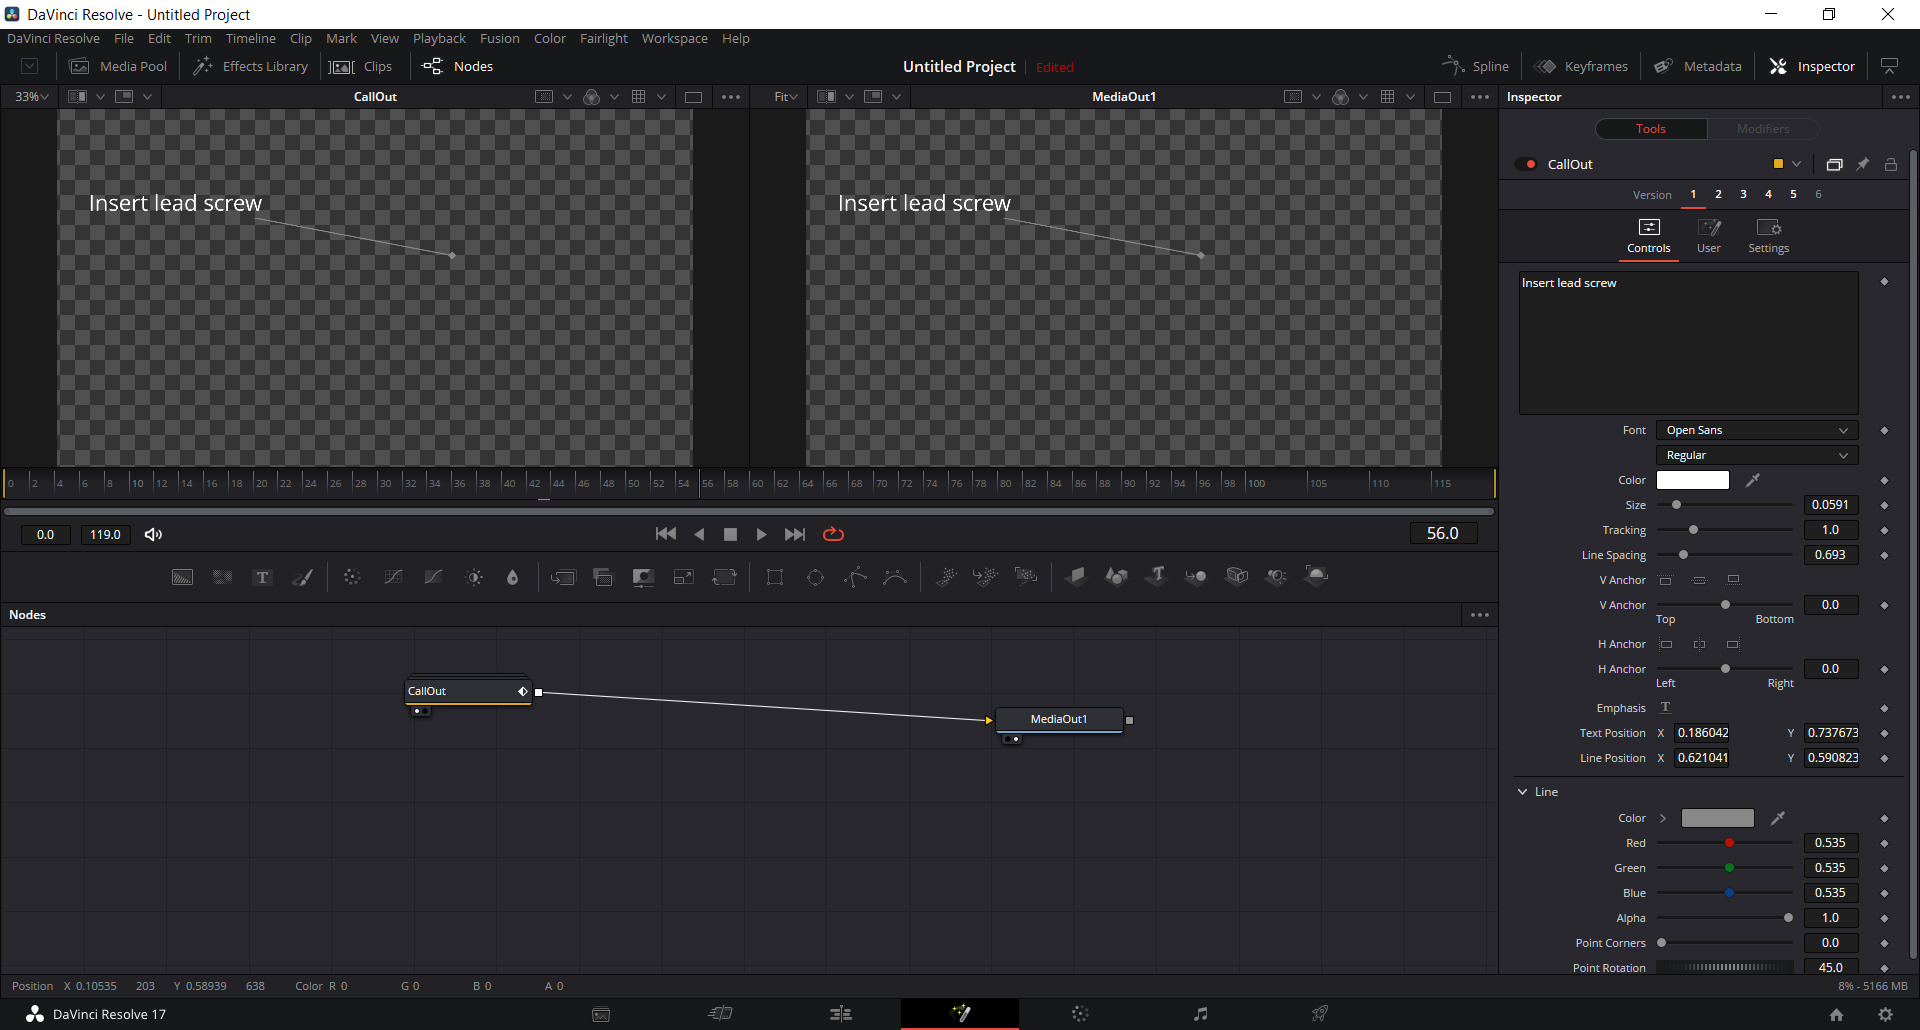
Task: Open the right viewer Fit zoom dropdown
Action: click(786, 97)
